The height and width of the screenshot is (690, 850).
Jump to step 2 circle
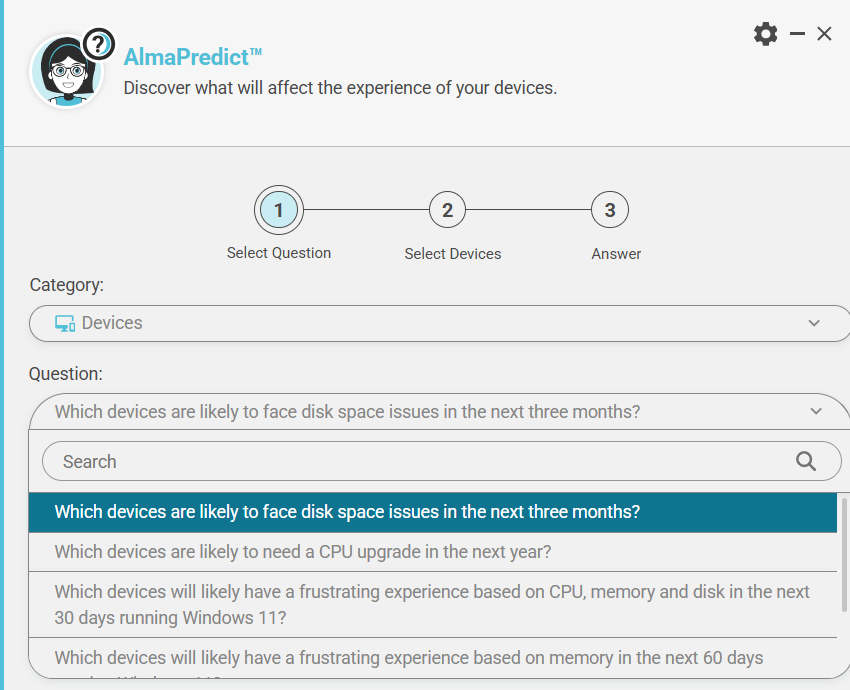tap(447, 210)
